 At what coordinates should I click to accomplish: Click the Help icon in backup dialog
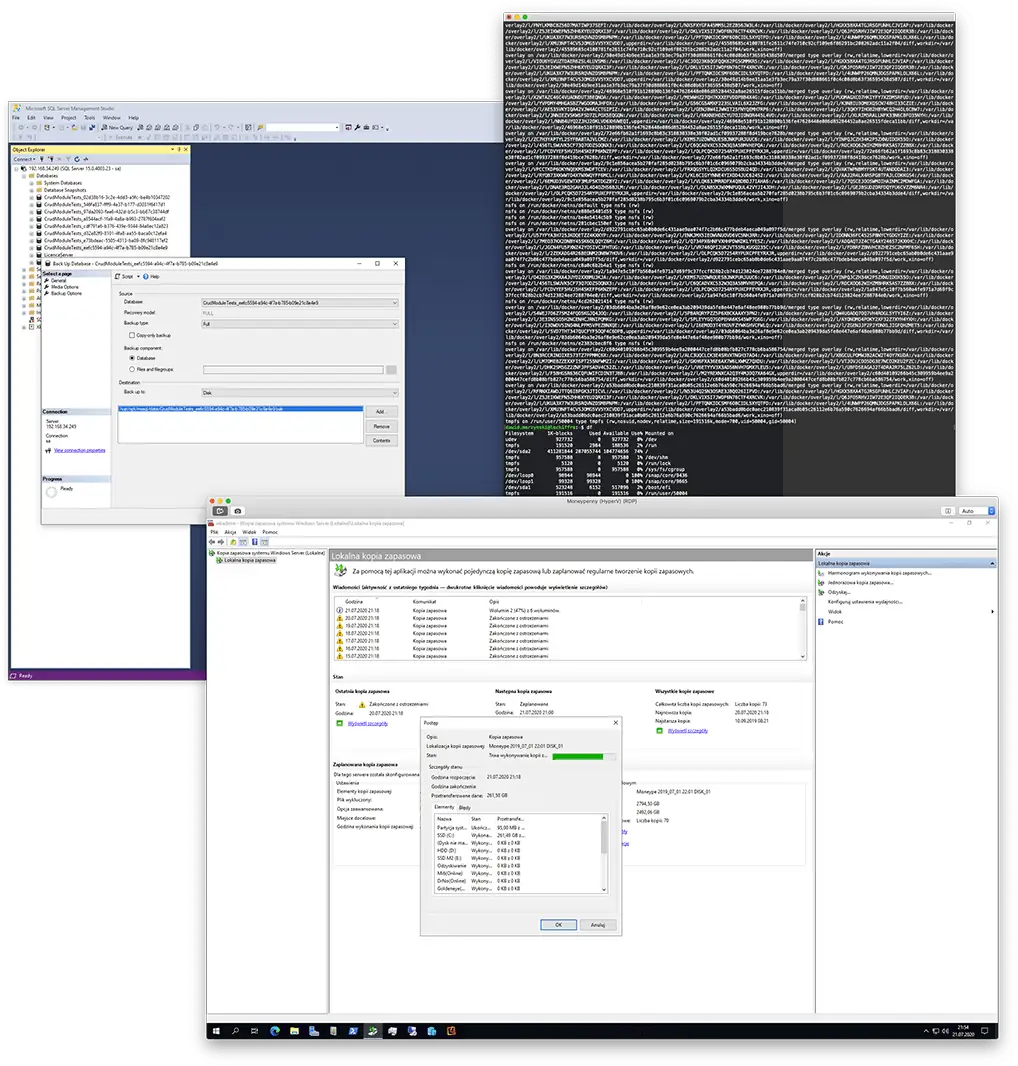(x=146, y=277)
